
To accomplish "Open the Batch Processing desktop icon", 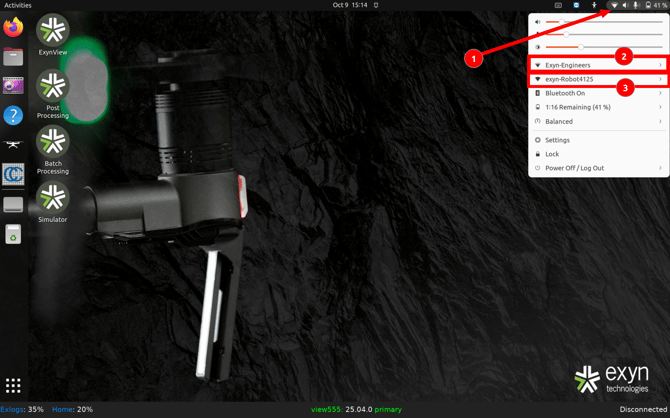I will [x=52, y=143].
